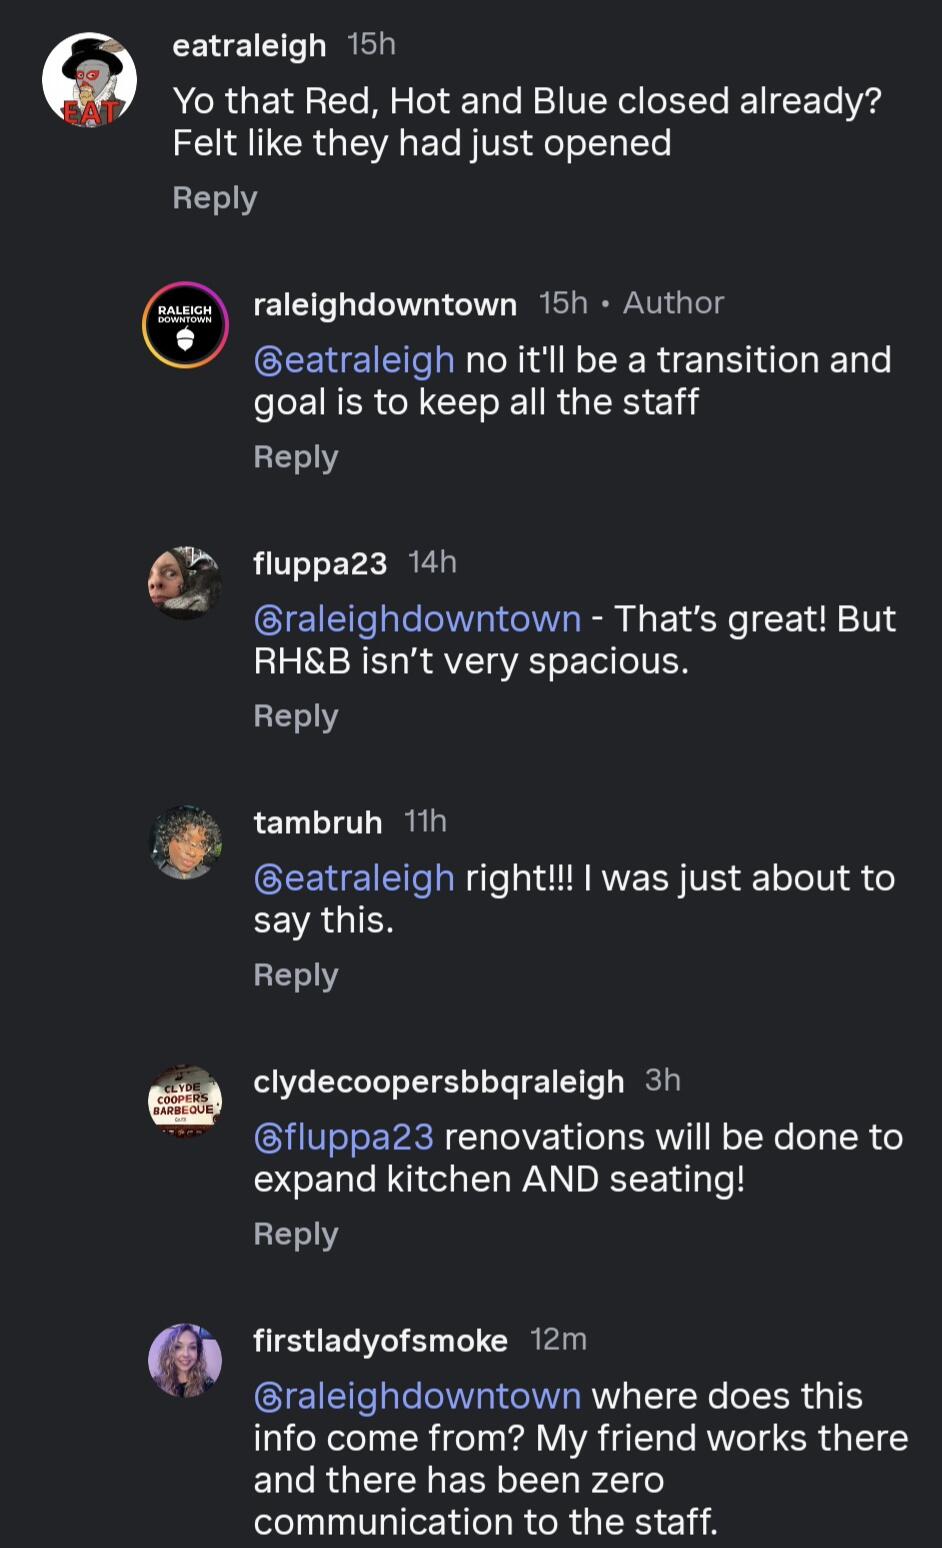Reply to eatraleigh's top comment
Screen dimensions: 942x1548
click(x=214, y=198)
